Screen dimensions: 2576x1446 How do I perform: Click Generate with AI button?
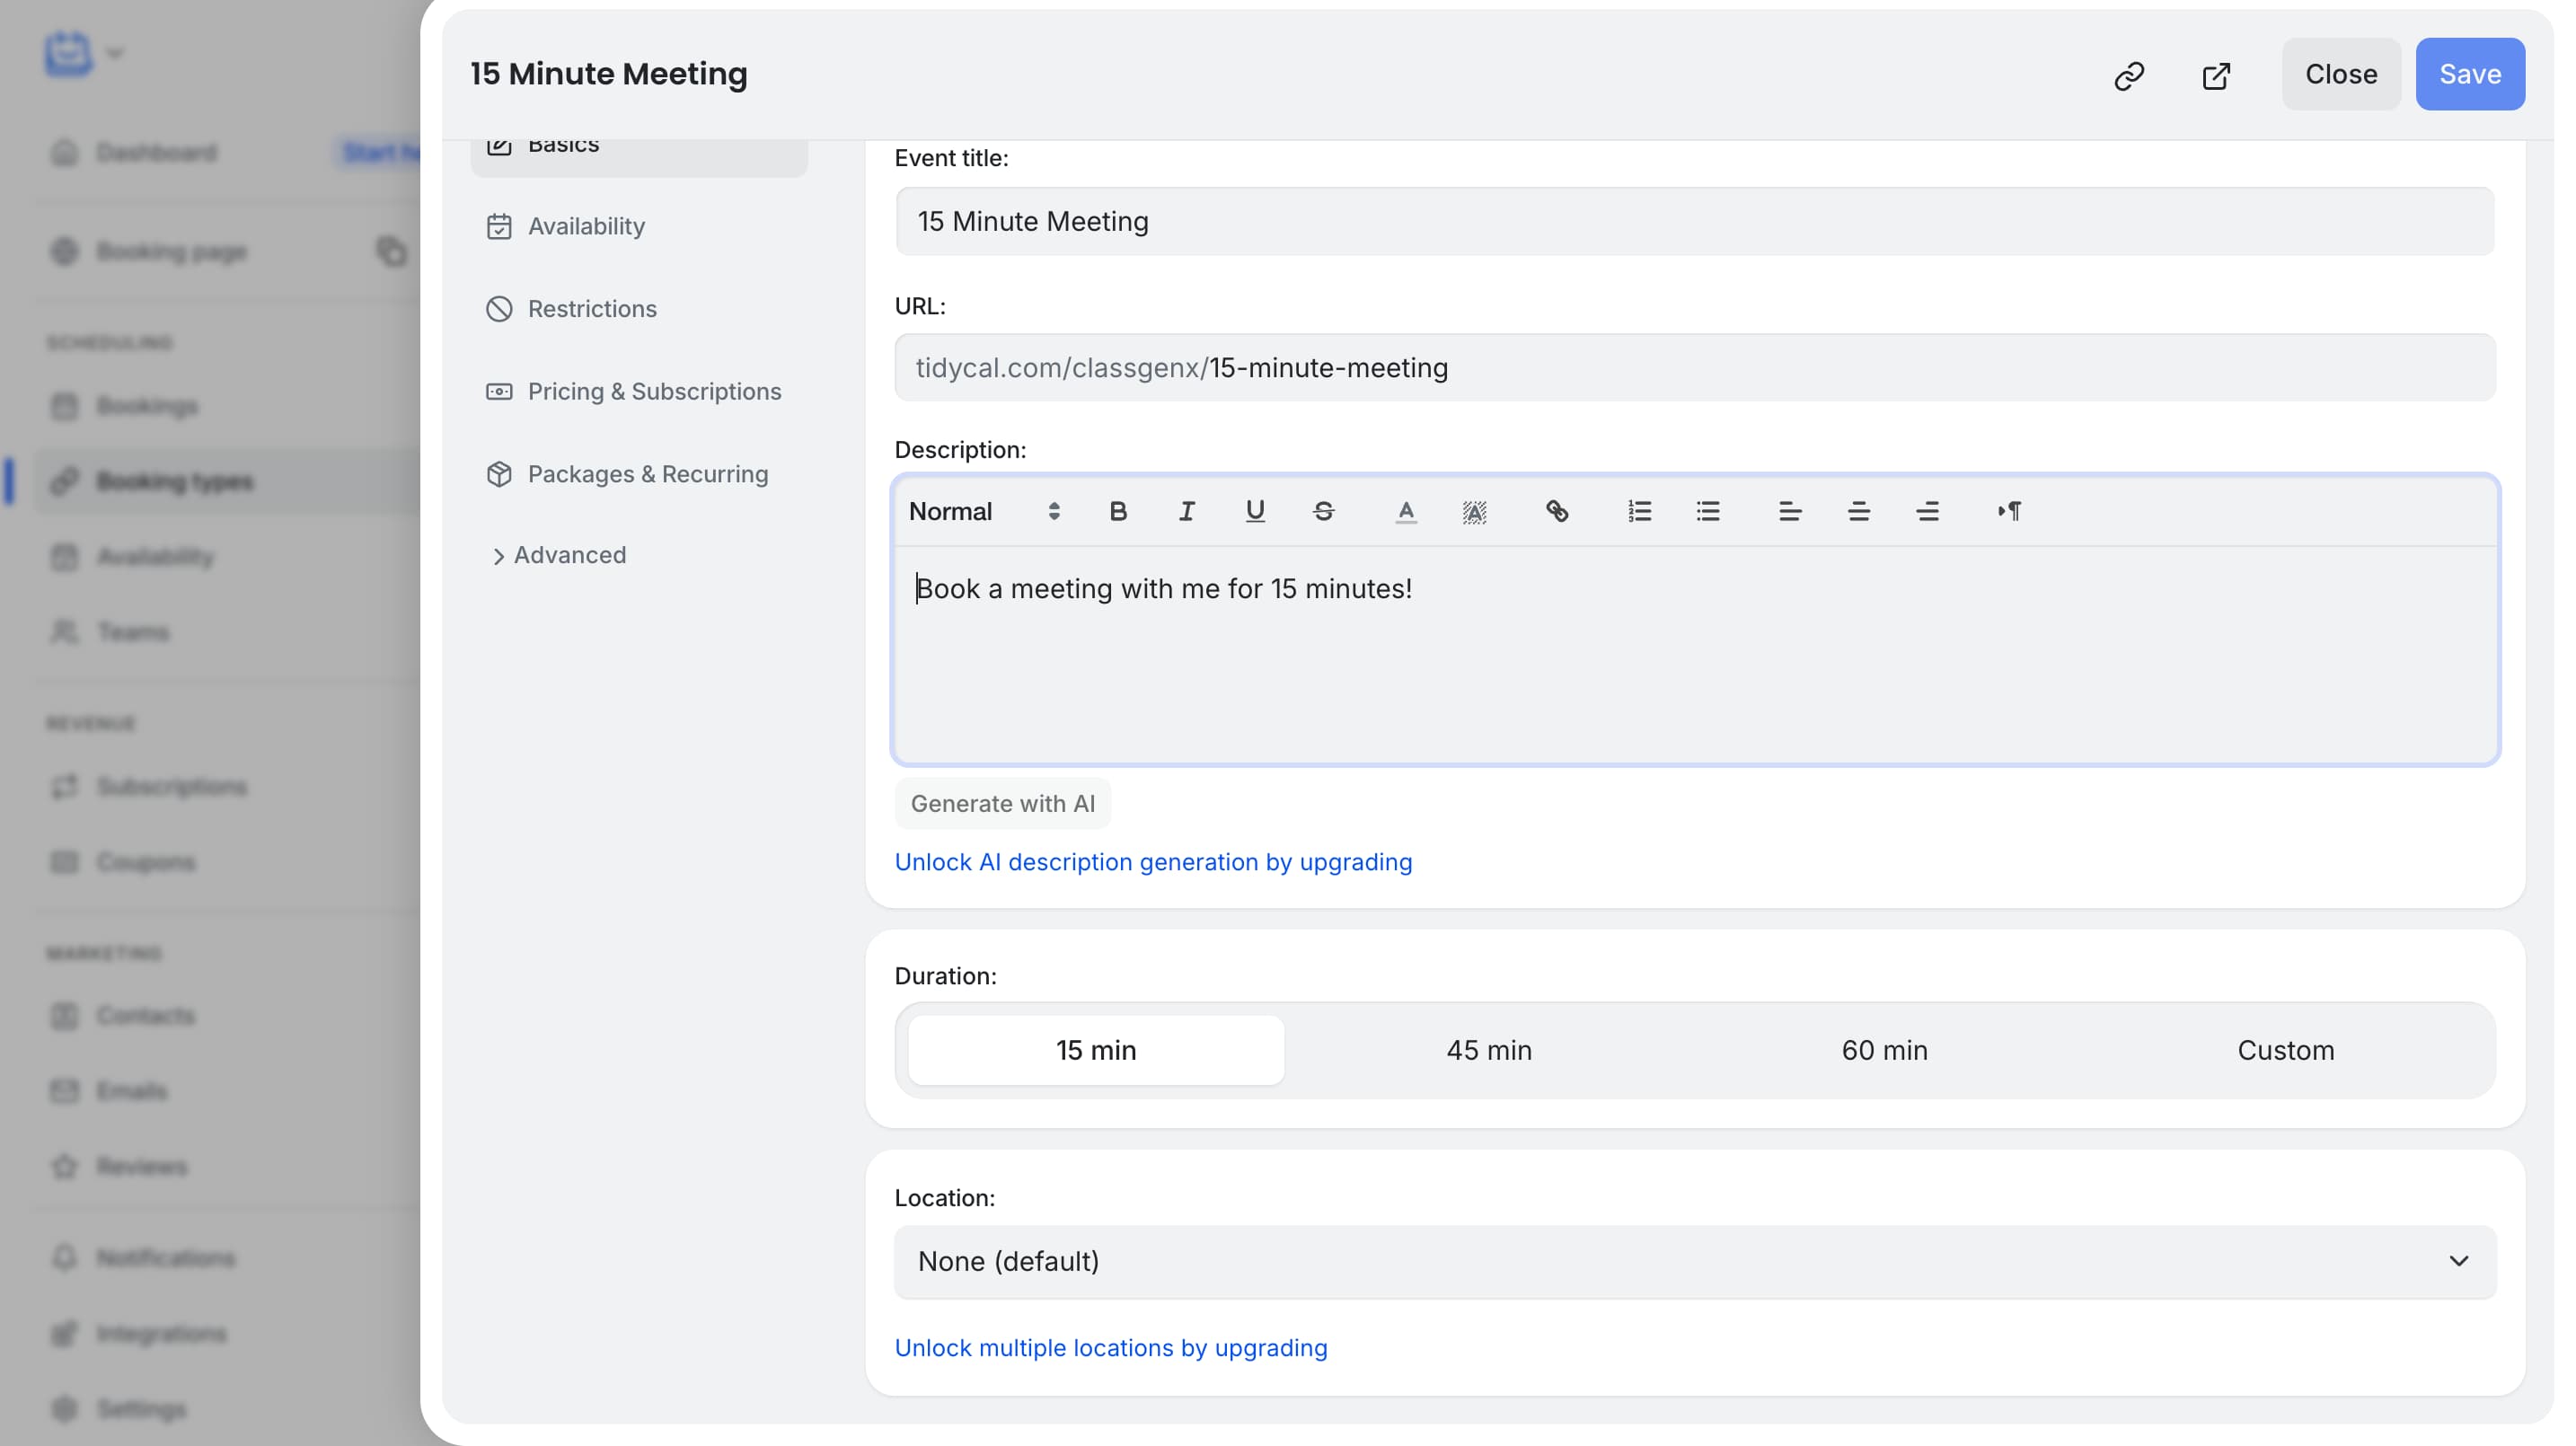(1002, 804)
